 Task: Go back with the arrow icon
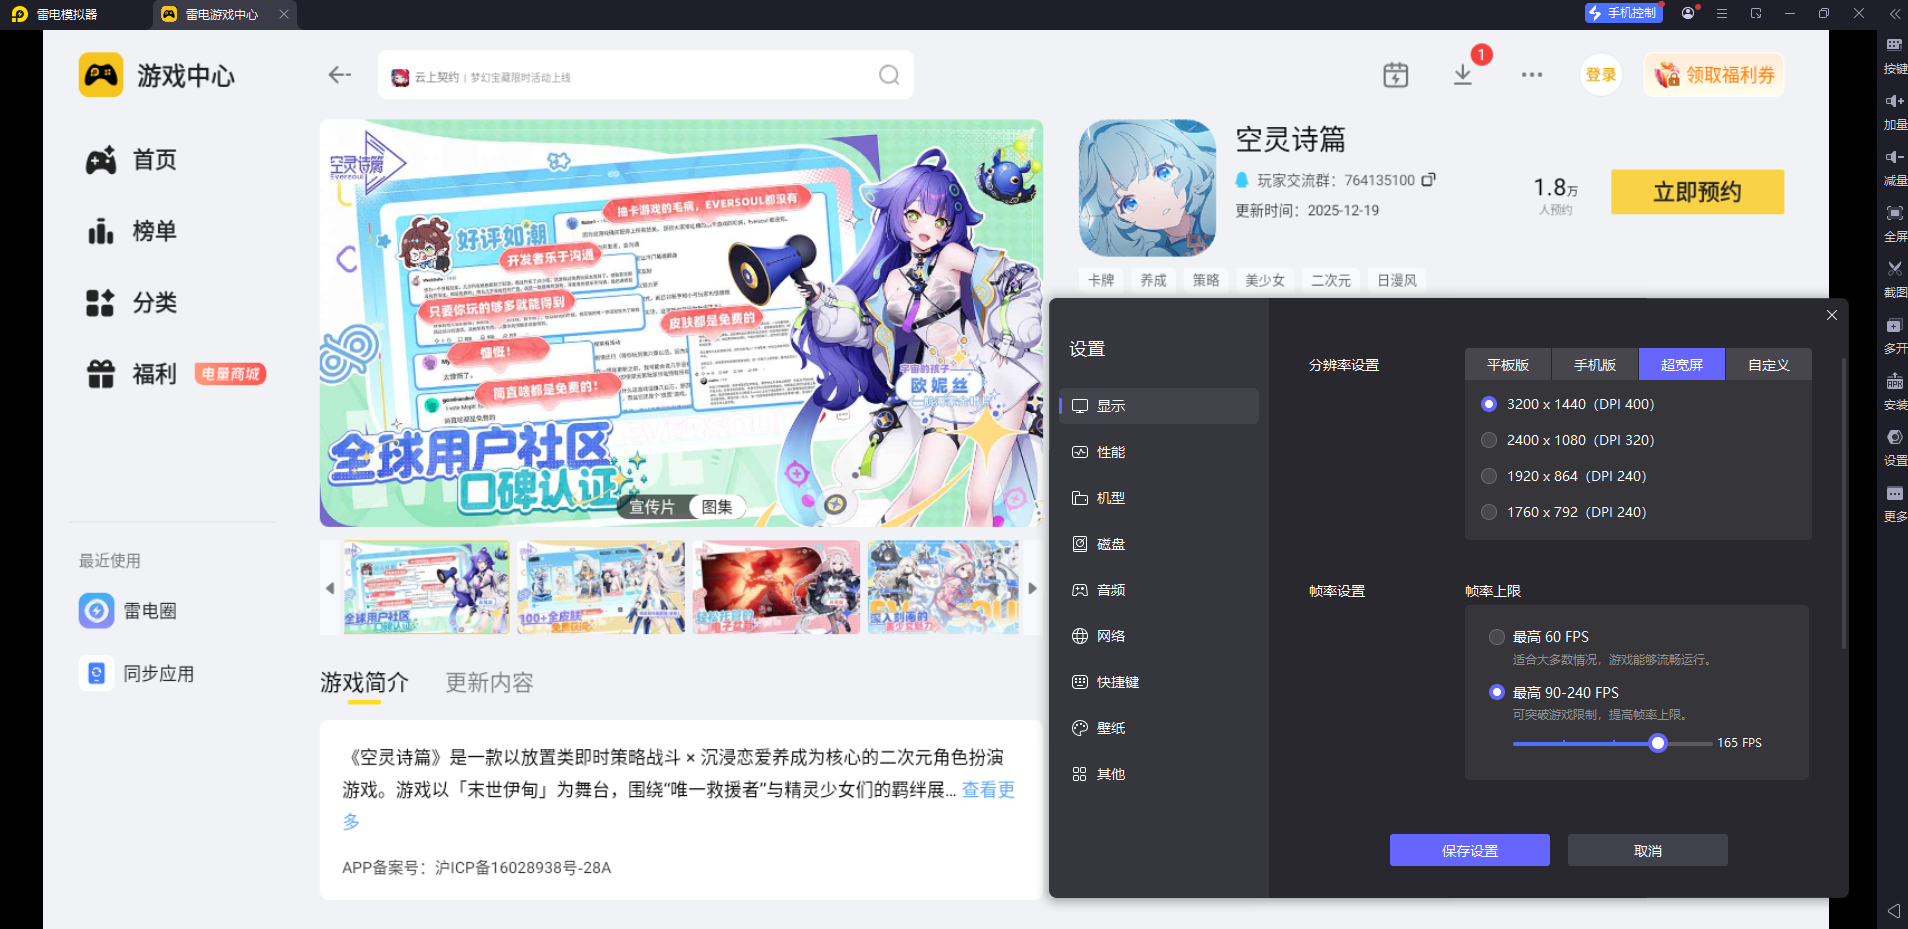pyautogui.click(x=340, y=75)
